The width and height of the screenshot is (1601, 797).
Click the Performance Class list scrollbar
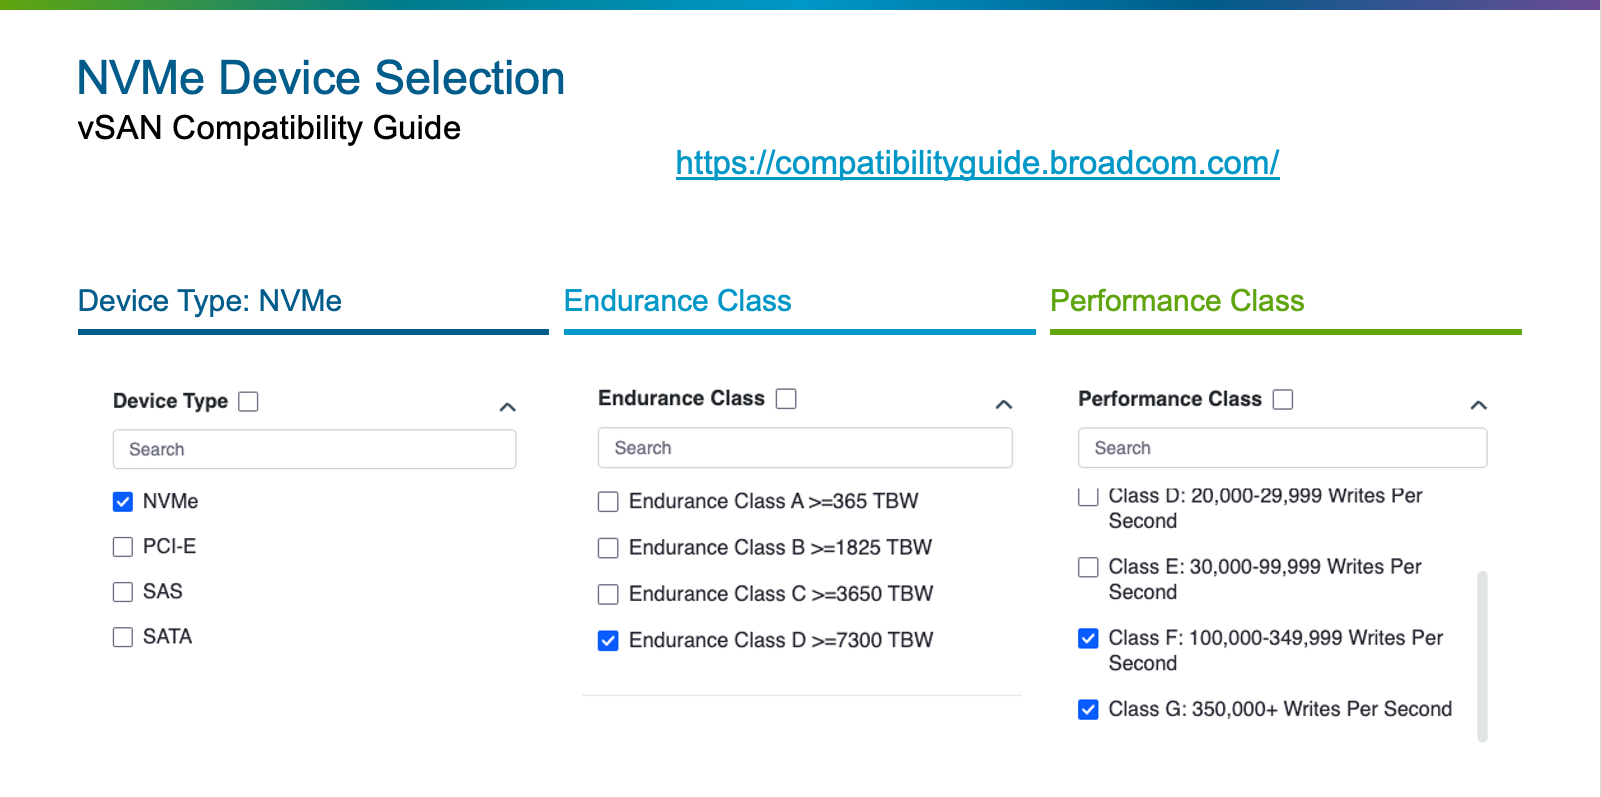point(1482,655)
